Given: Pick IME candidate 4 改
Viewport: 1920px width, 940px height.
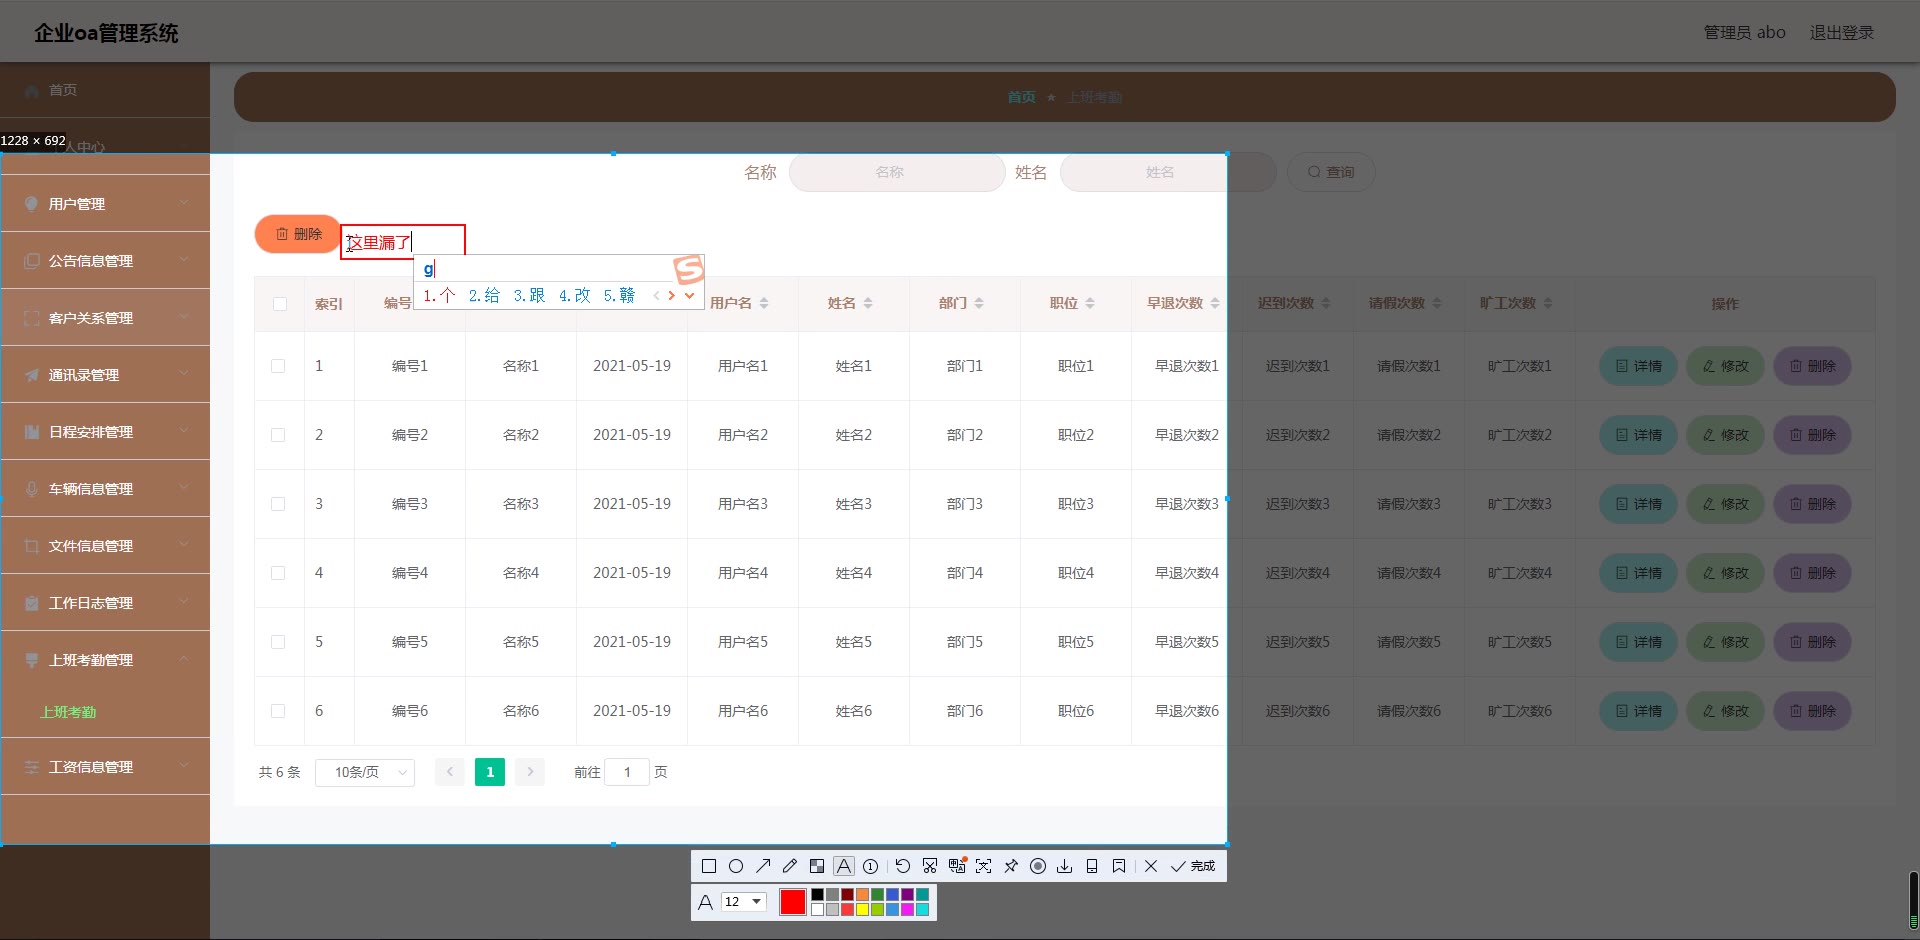Looking at the screenshot, I should click(574, 296).
